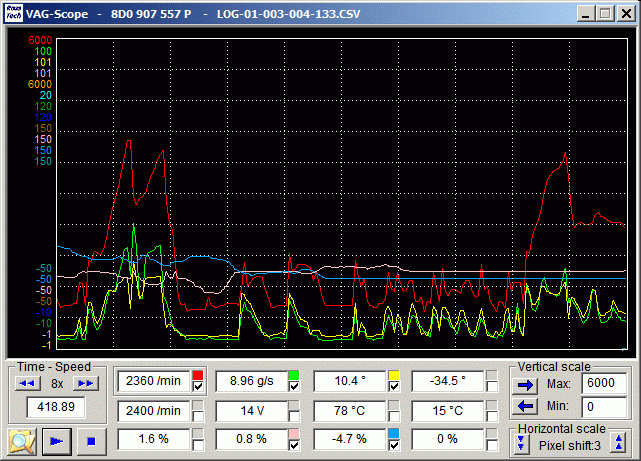Select the 0.8 % value field
641x461 pixels.
(x=251, y=439)
